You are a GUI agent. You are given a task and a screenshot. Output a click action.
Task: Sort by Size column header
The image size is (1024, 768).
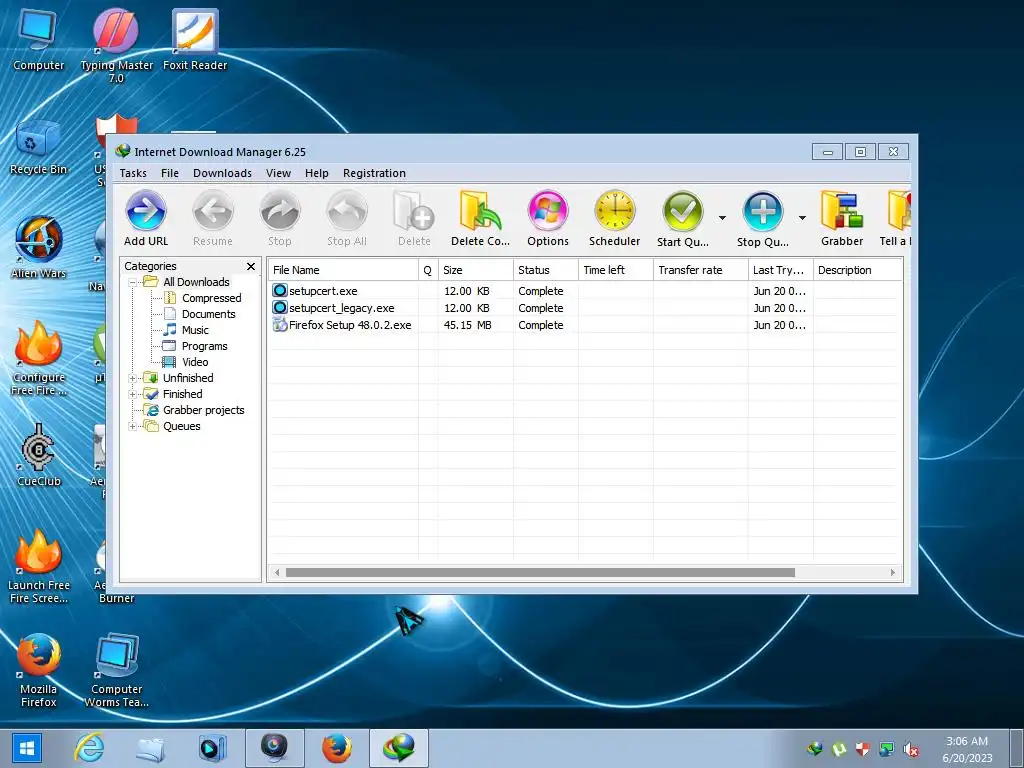pyautogui.click(x=475, y=270)
